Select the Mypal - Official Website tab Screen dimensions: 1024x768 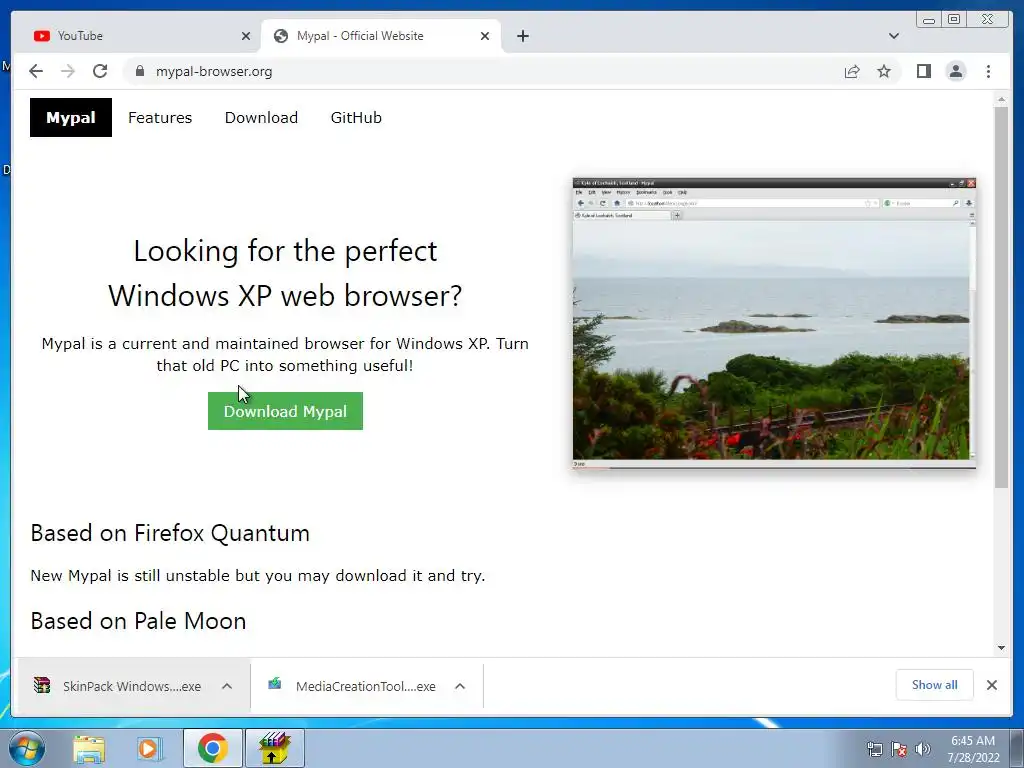click(381, 36)
